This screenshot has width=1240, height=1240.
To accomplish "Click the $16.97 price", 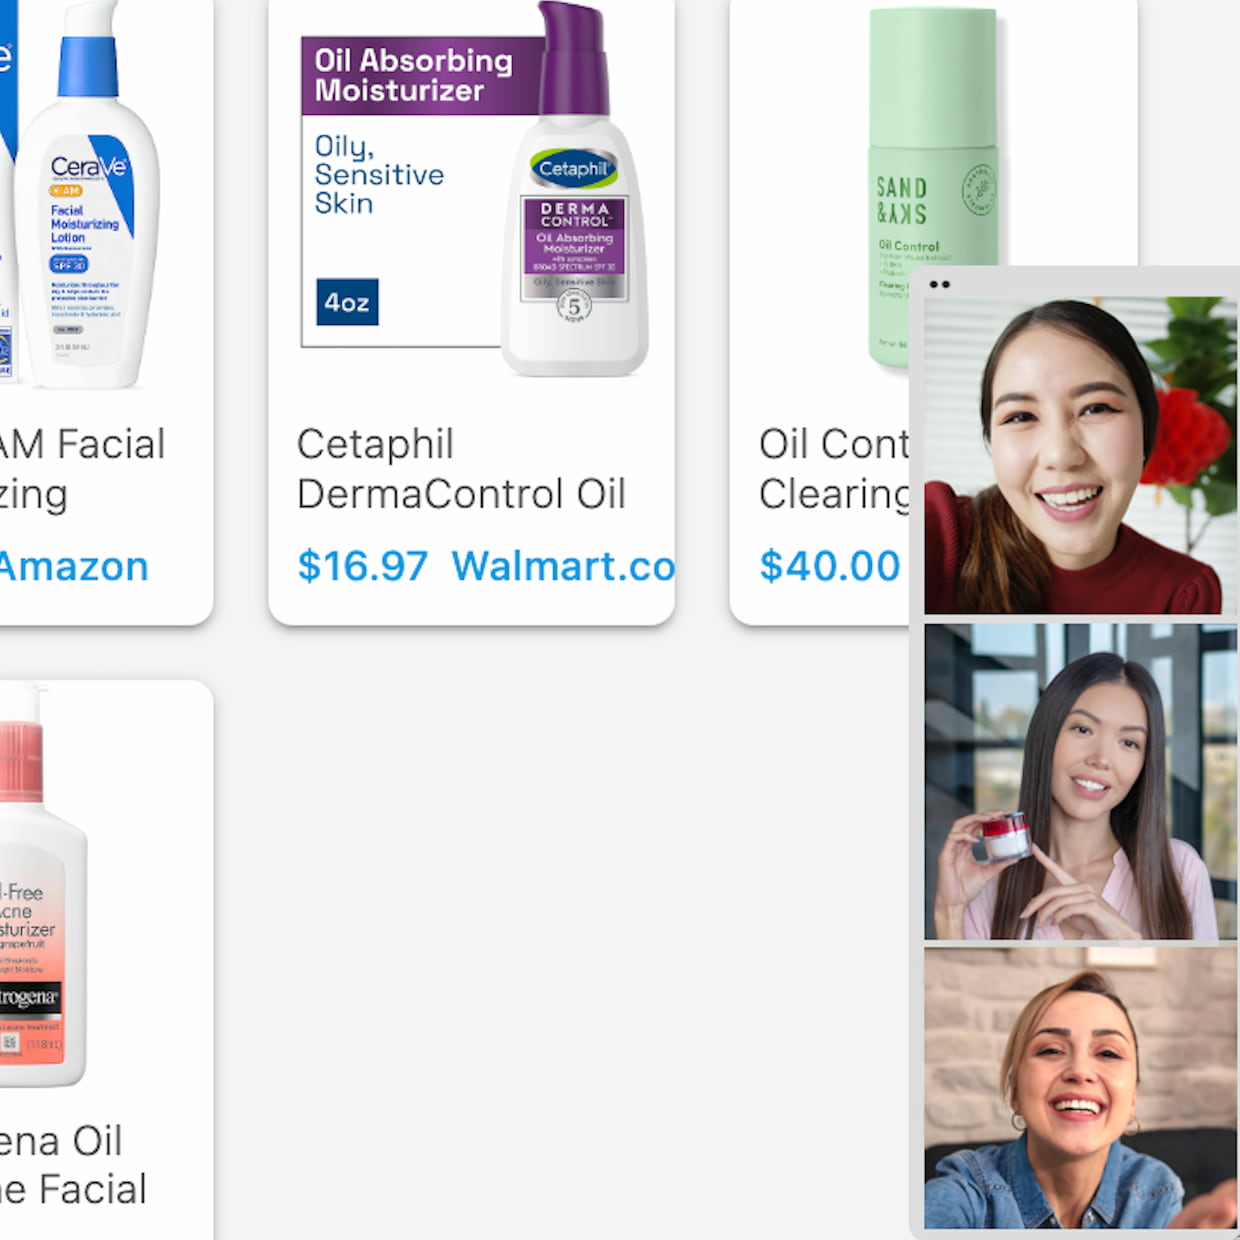I will click(362, 566).
